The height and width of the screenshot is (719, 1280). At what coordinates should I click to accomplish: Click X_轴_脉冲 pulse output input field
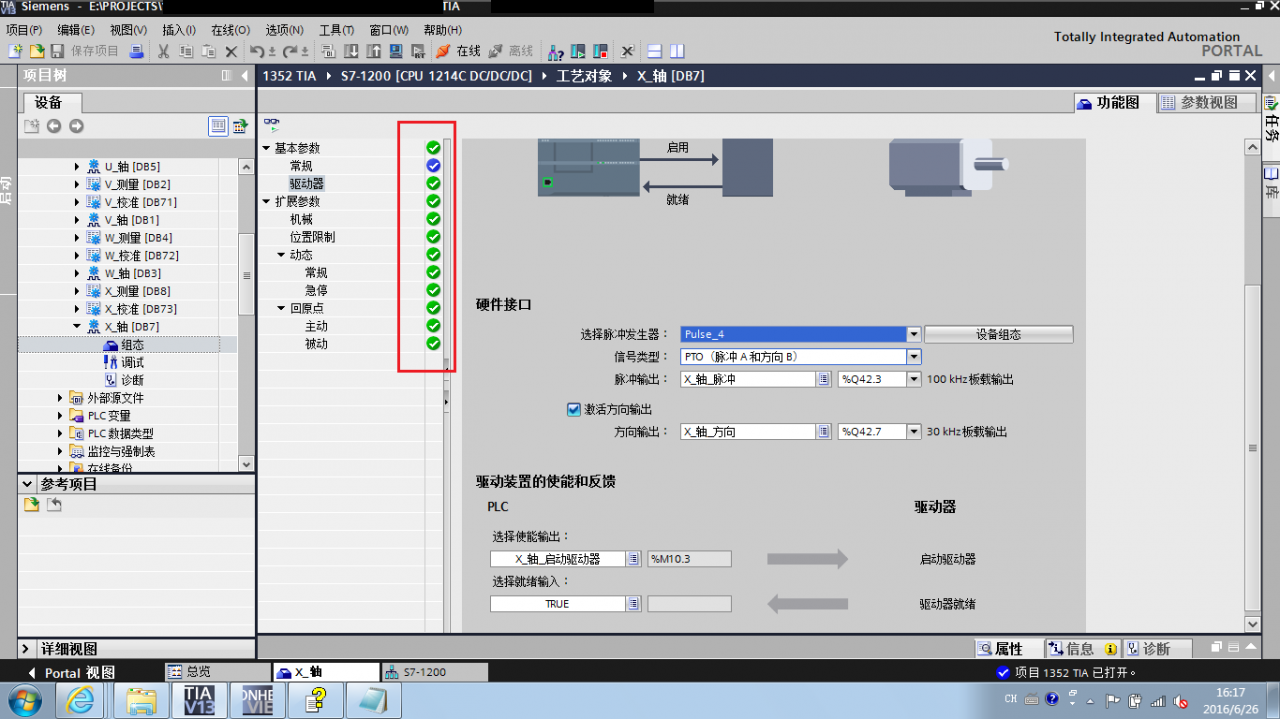click(x=748, y=379)
